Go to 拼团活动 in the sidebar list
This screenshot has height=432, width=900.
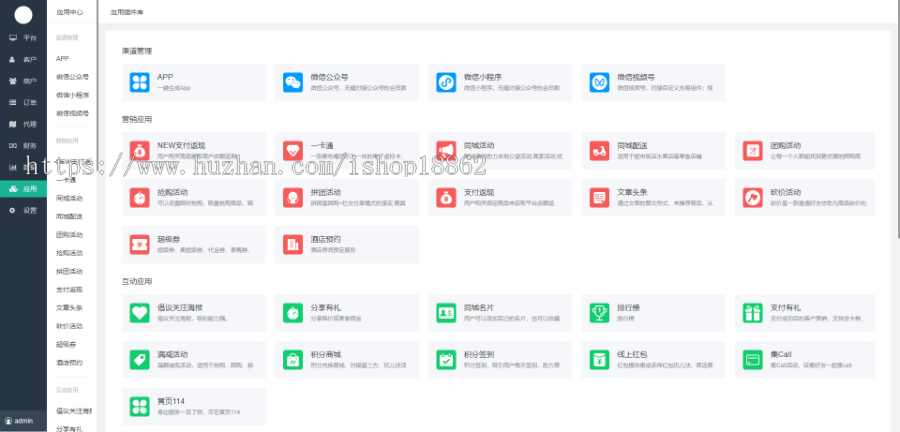69,271
